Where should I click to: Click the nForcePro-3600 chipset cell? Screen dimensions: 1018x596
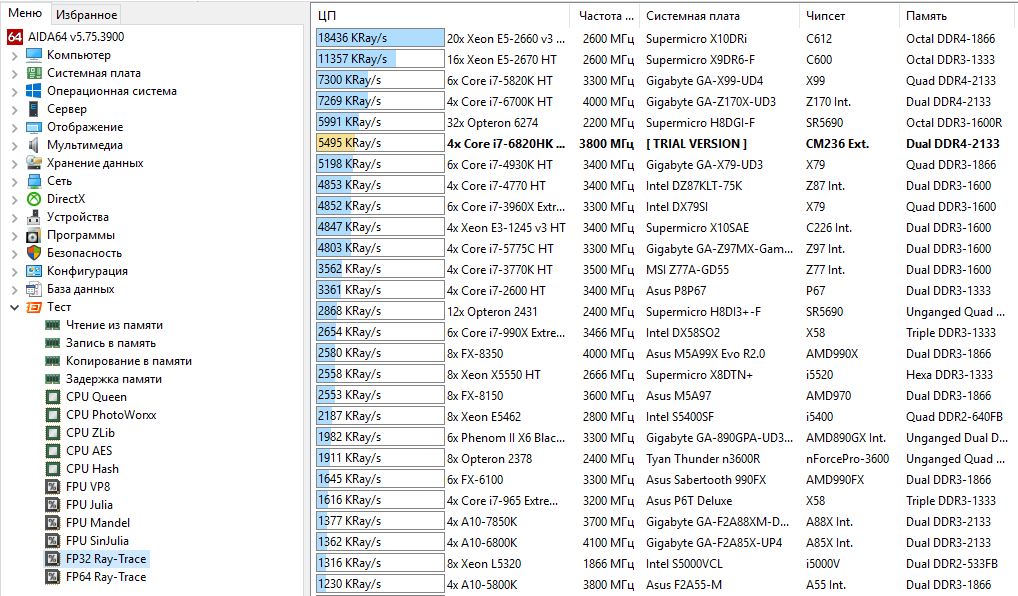click(x=847, y=459)
